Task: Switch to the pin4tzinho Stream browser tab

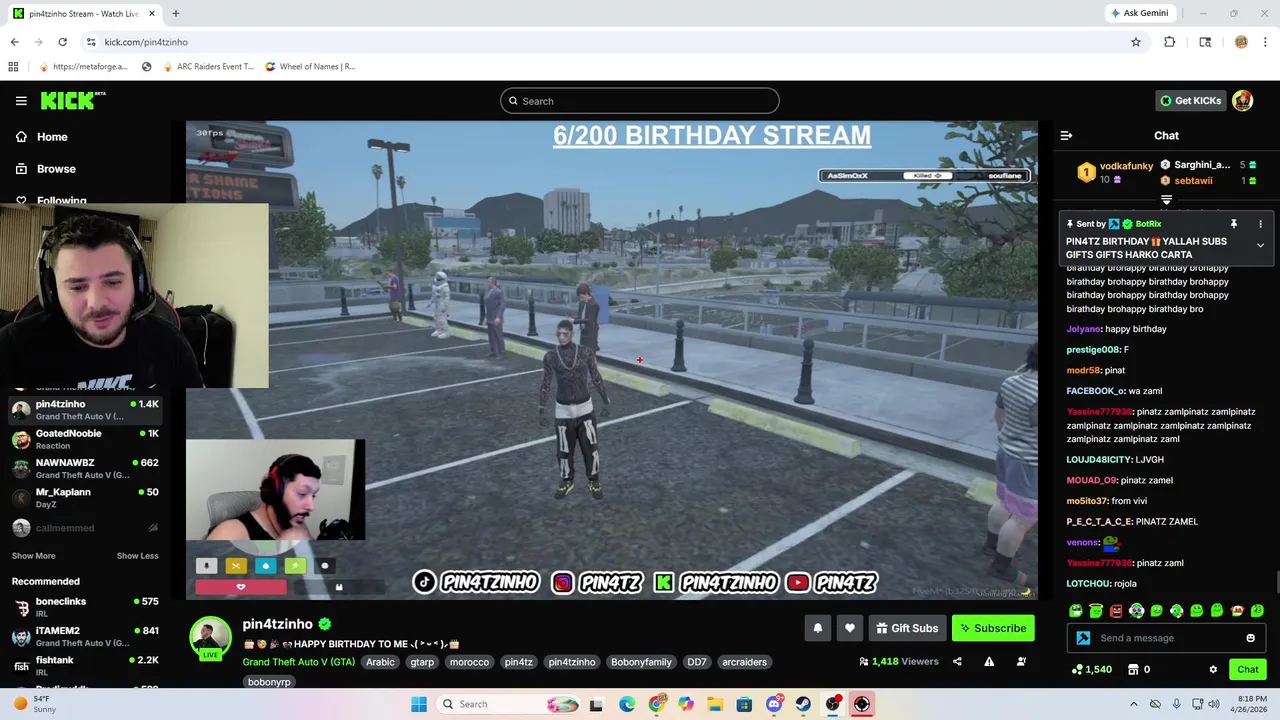Action: pos(82,14)
